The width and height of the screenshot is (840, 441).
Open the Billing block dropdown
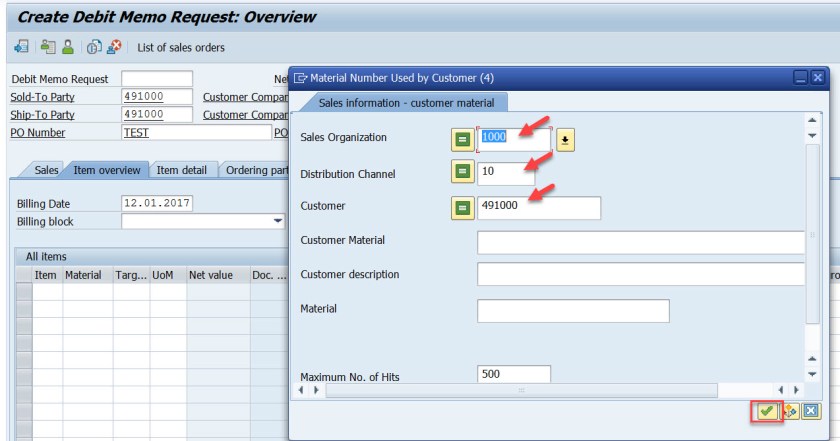278,221
